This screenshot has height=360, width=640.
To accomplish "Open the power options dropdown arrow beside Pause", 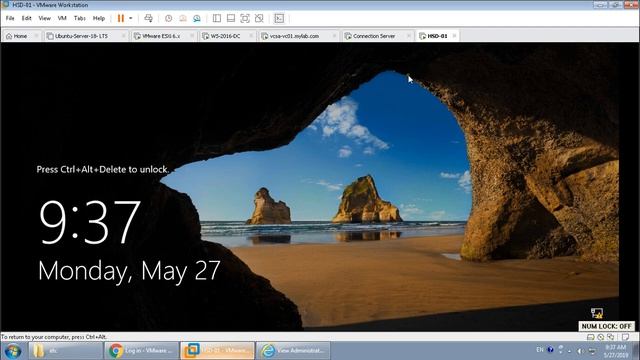I will (131, 18).
